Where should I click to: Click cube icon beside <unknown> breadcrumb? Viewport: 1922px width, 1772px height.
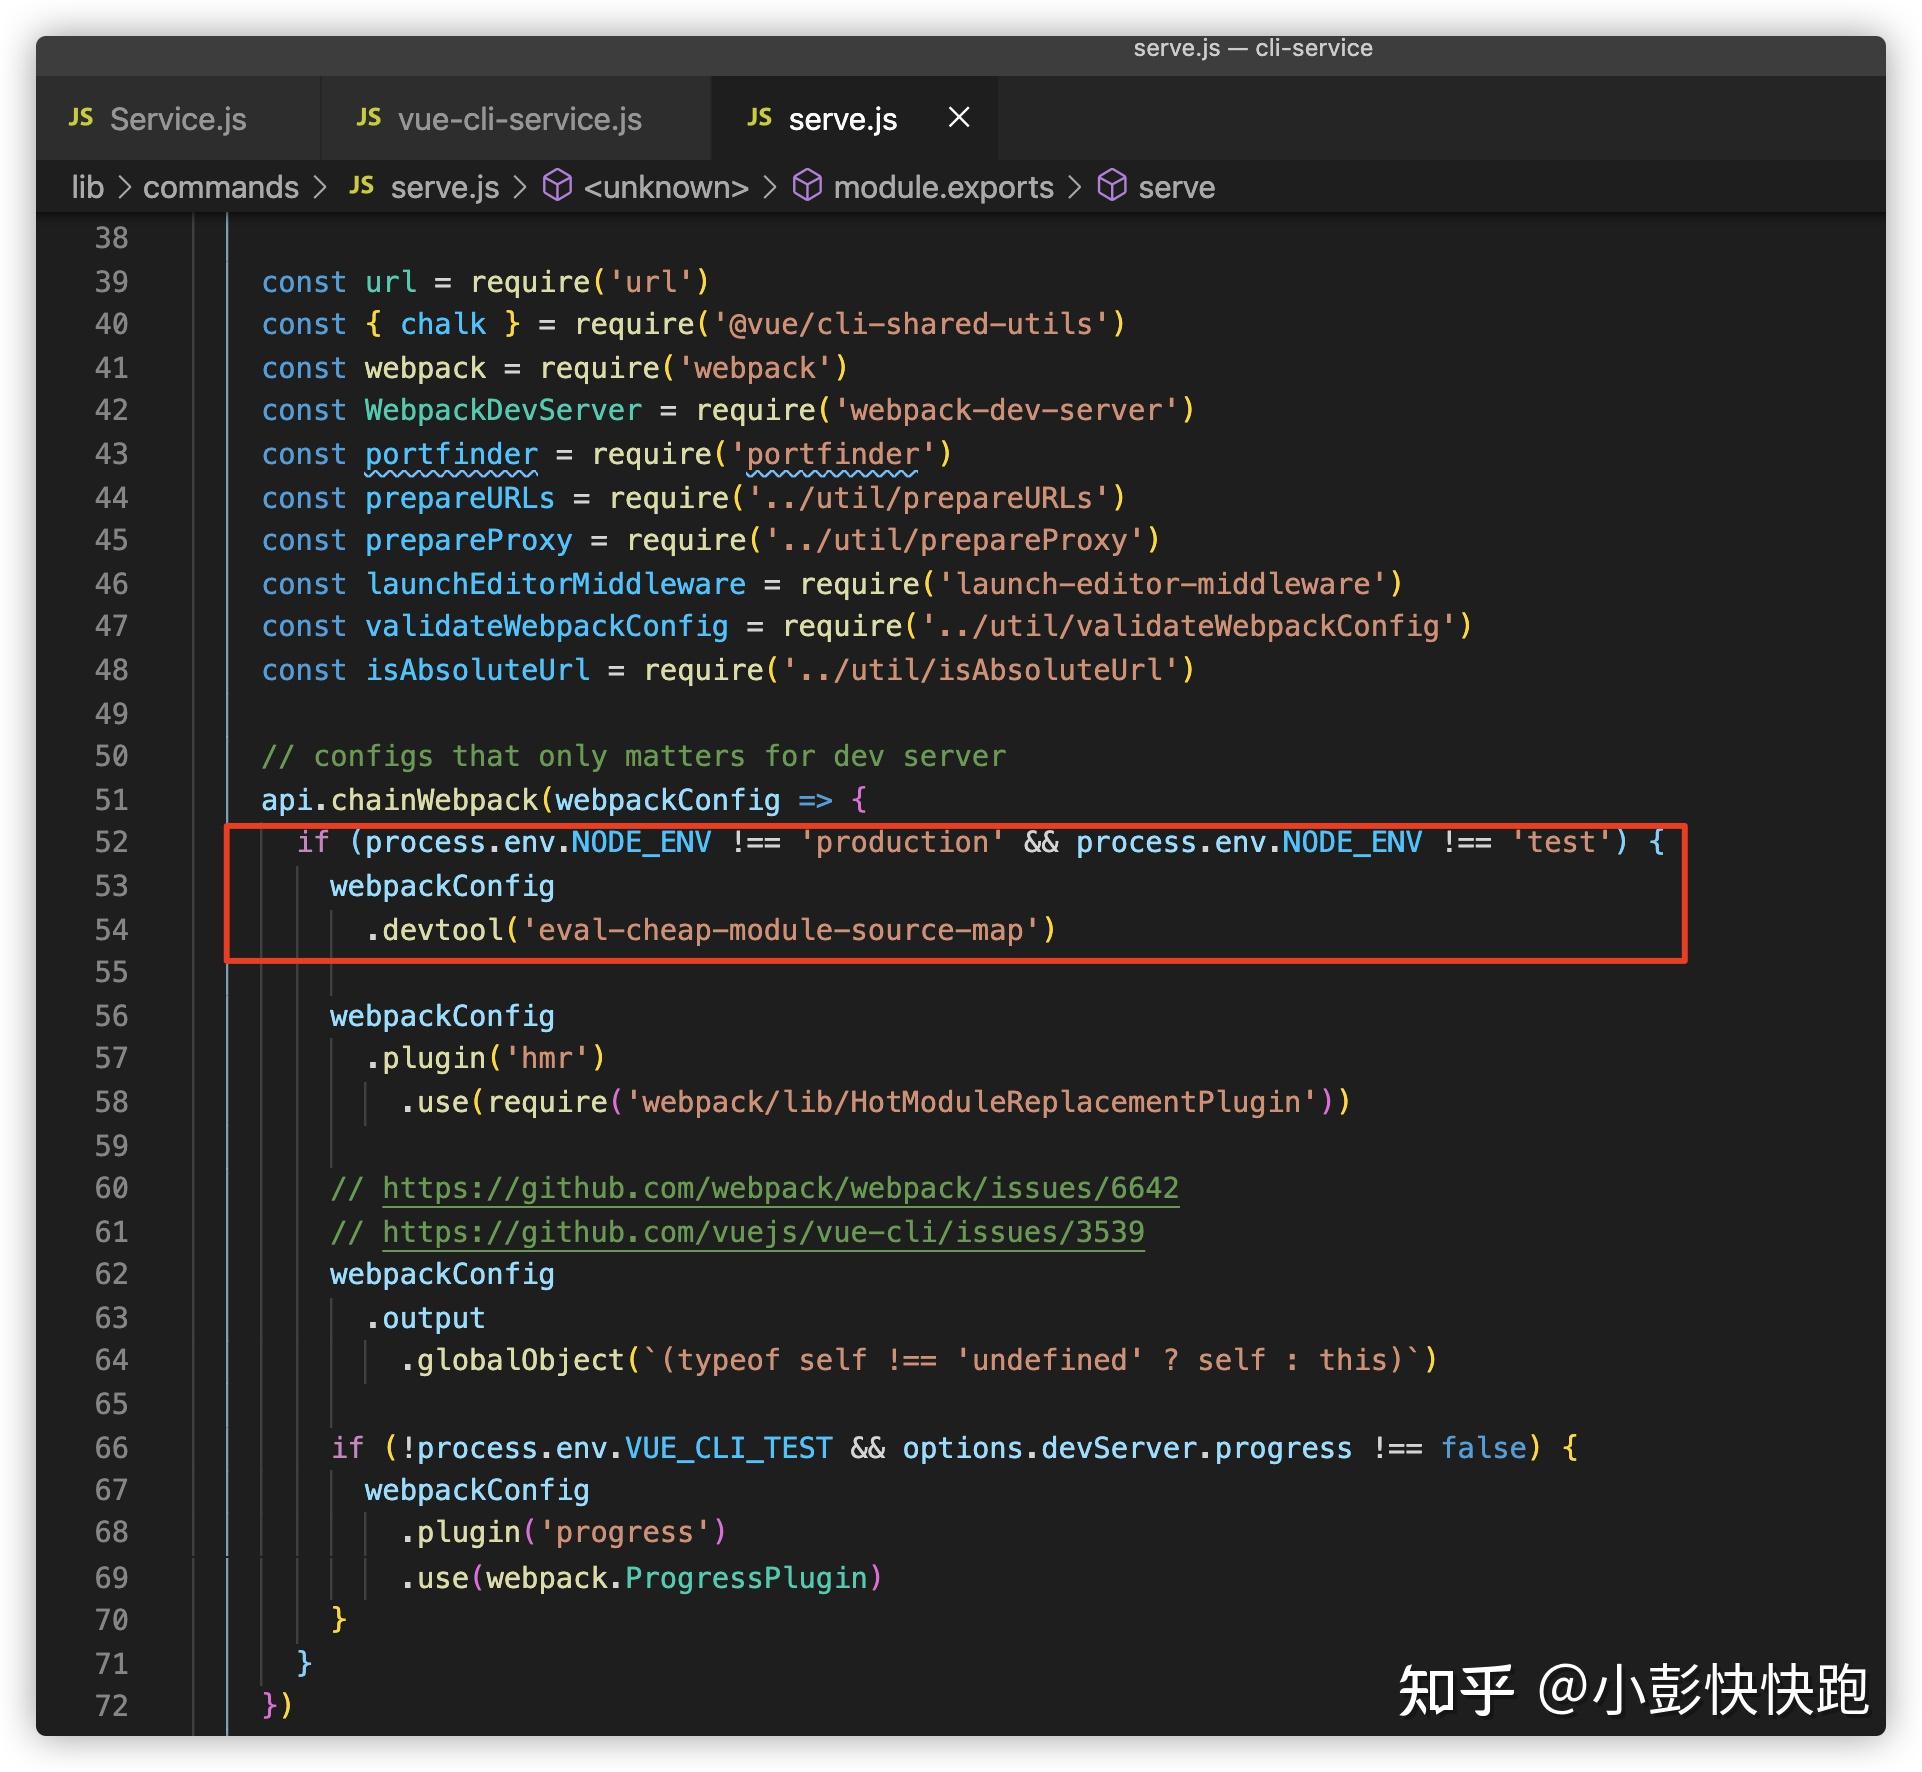tap(557, 186)
